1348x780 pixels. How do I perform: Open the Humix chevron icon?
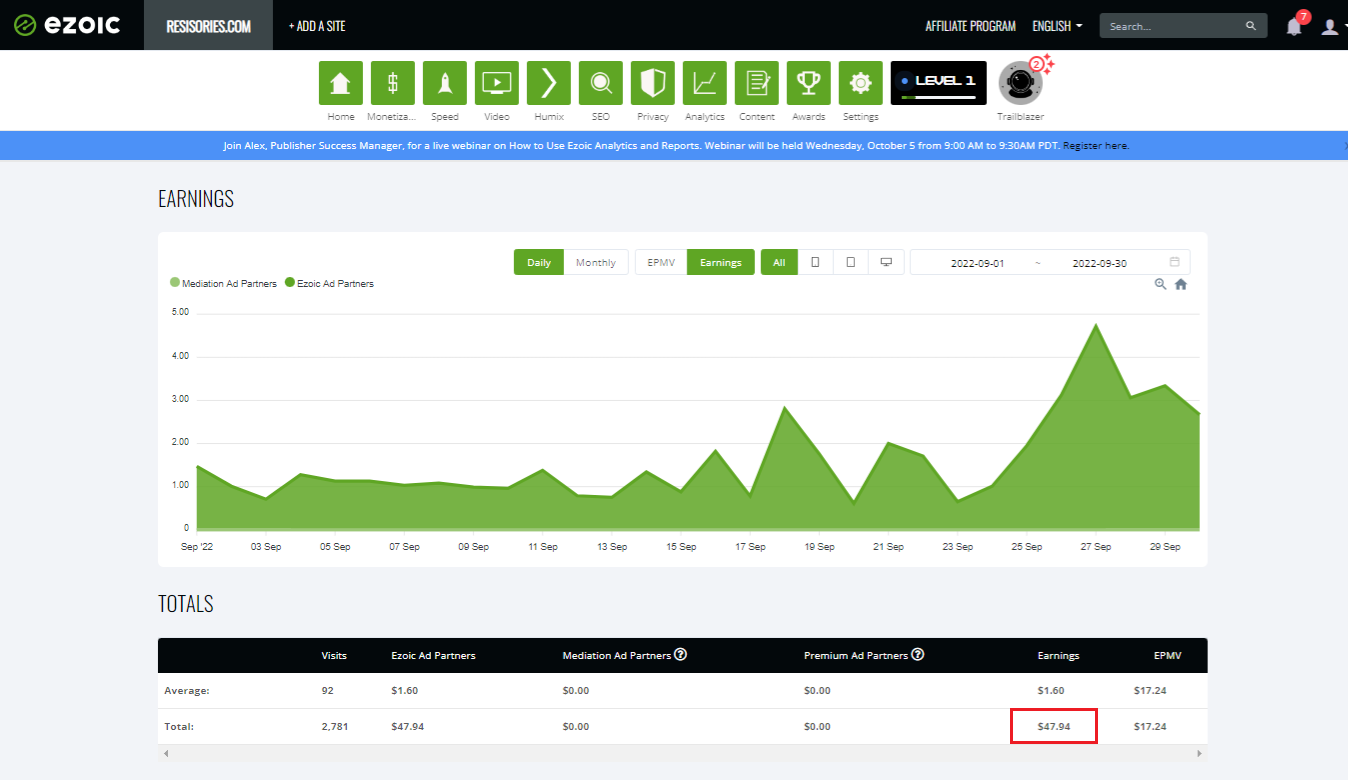coord(548,83)
